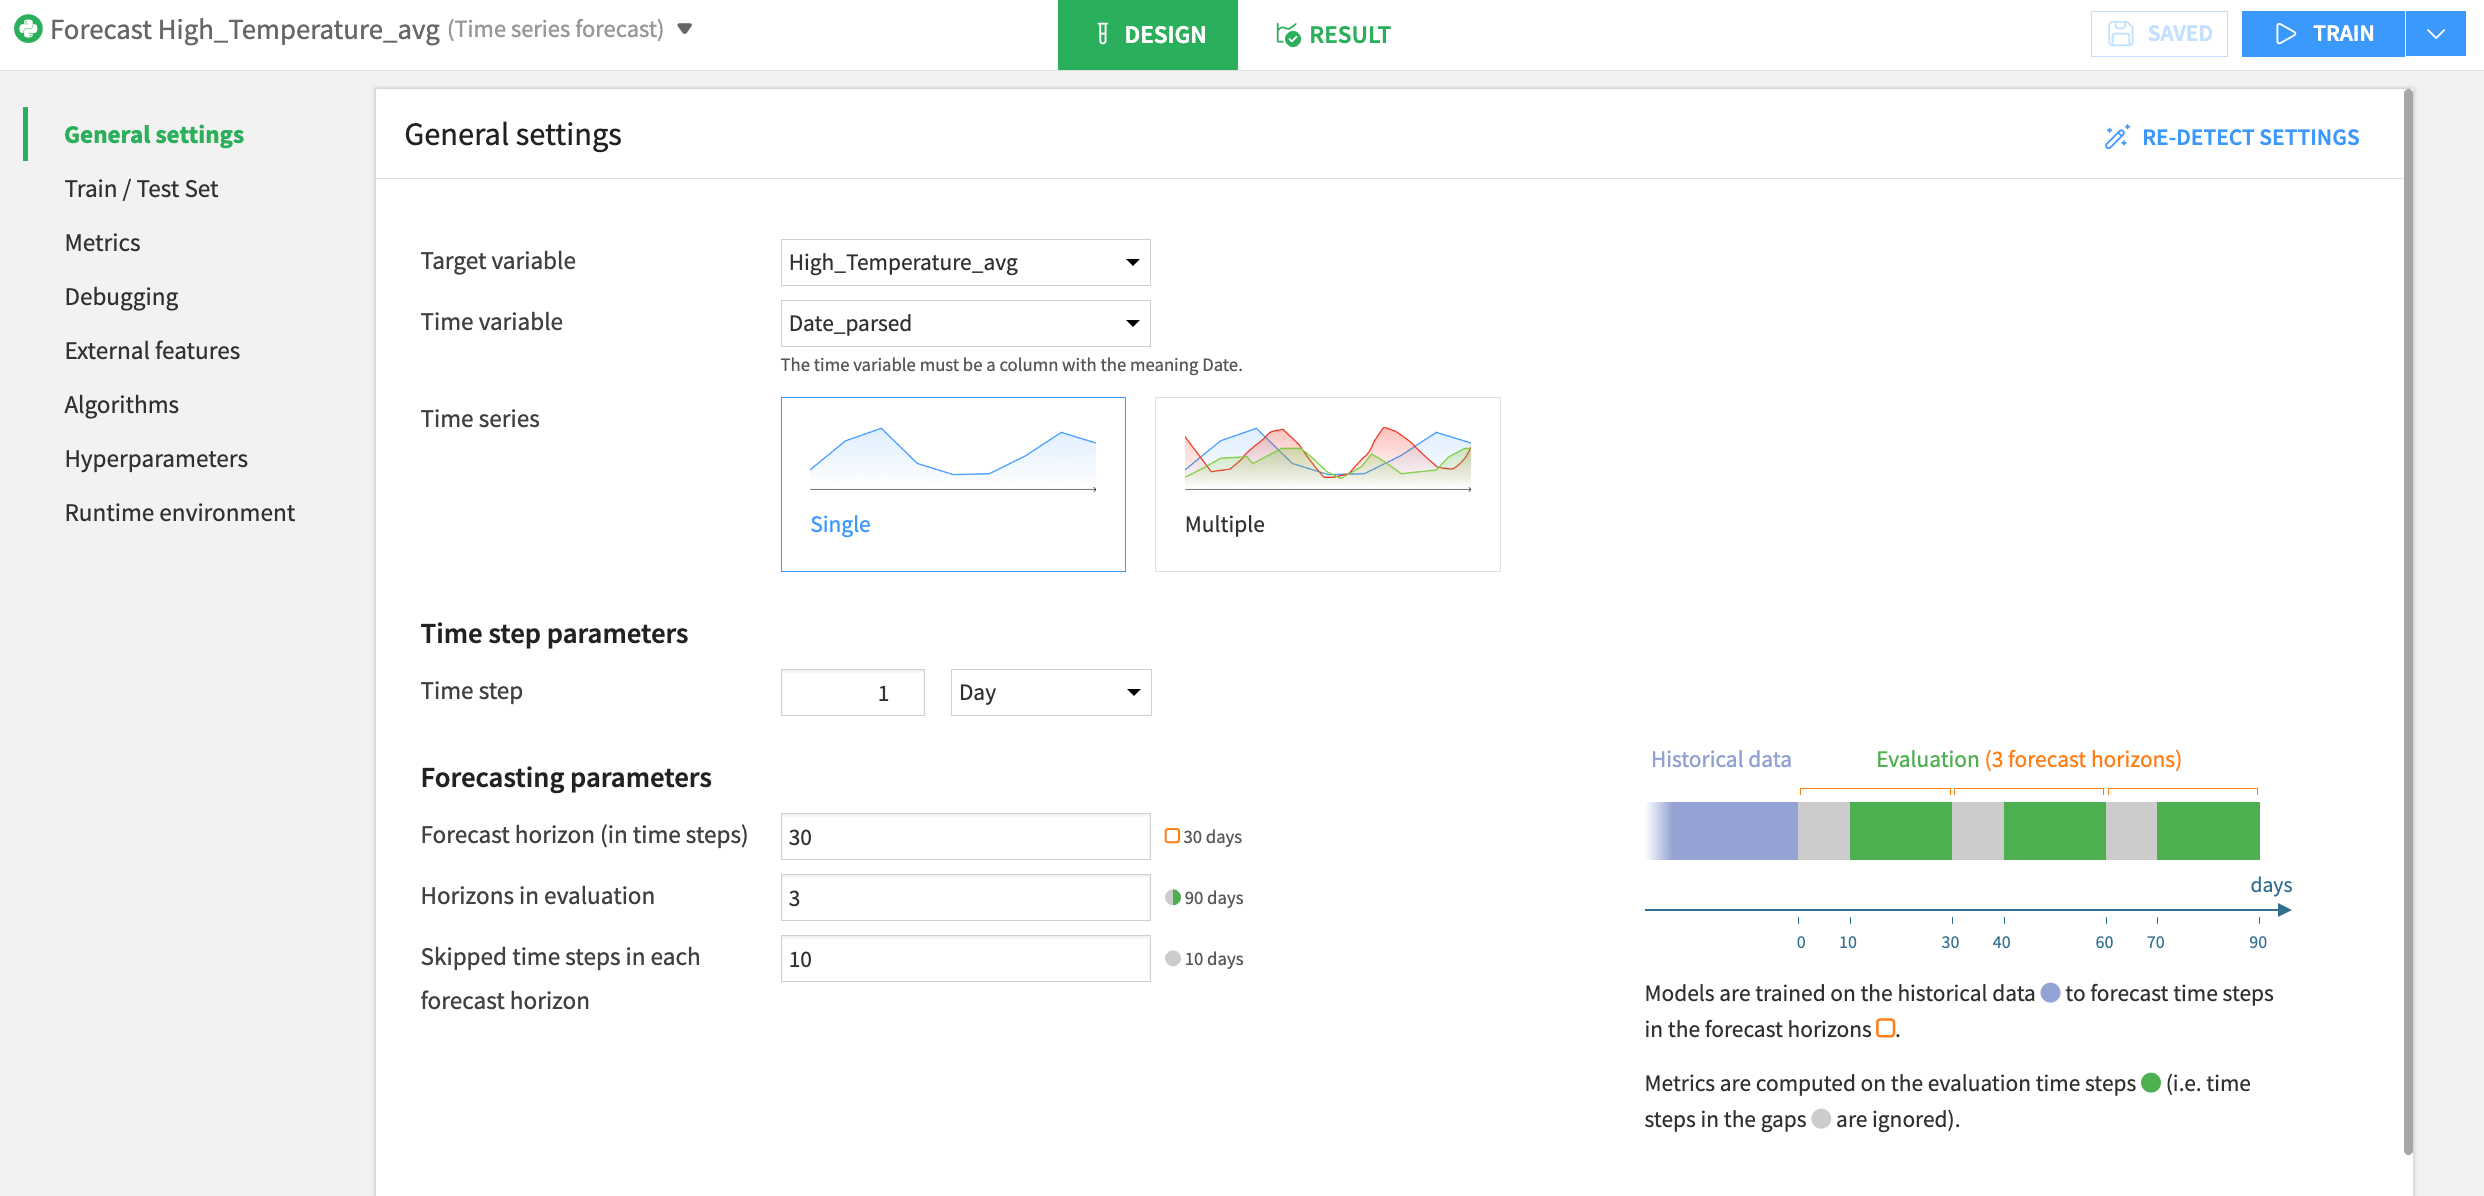Open the Hyperparameters settings section

point(156,458)
